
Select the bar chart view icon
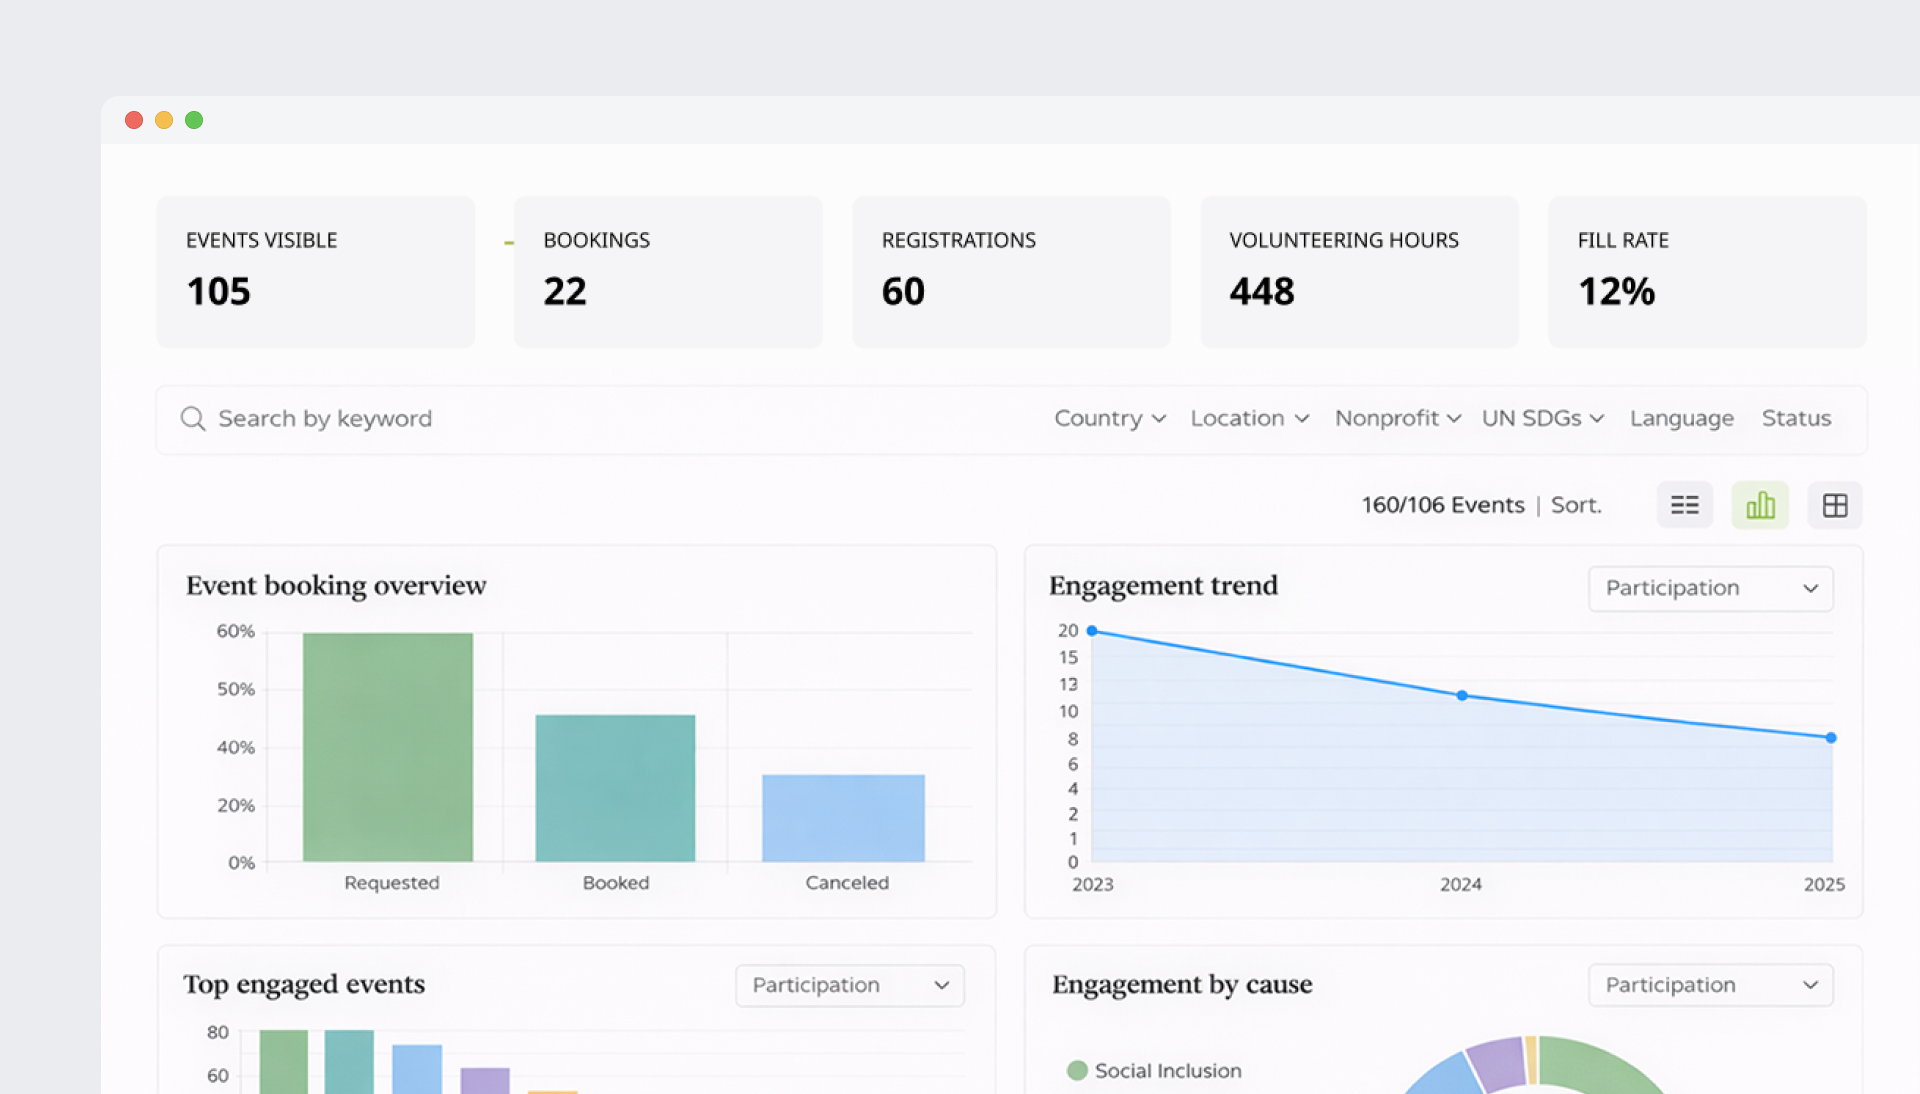pos(1760,505)
